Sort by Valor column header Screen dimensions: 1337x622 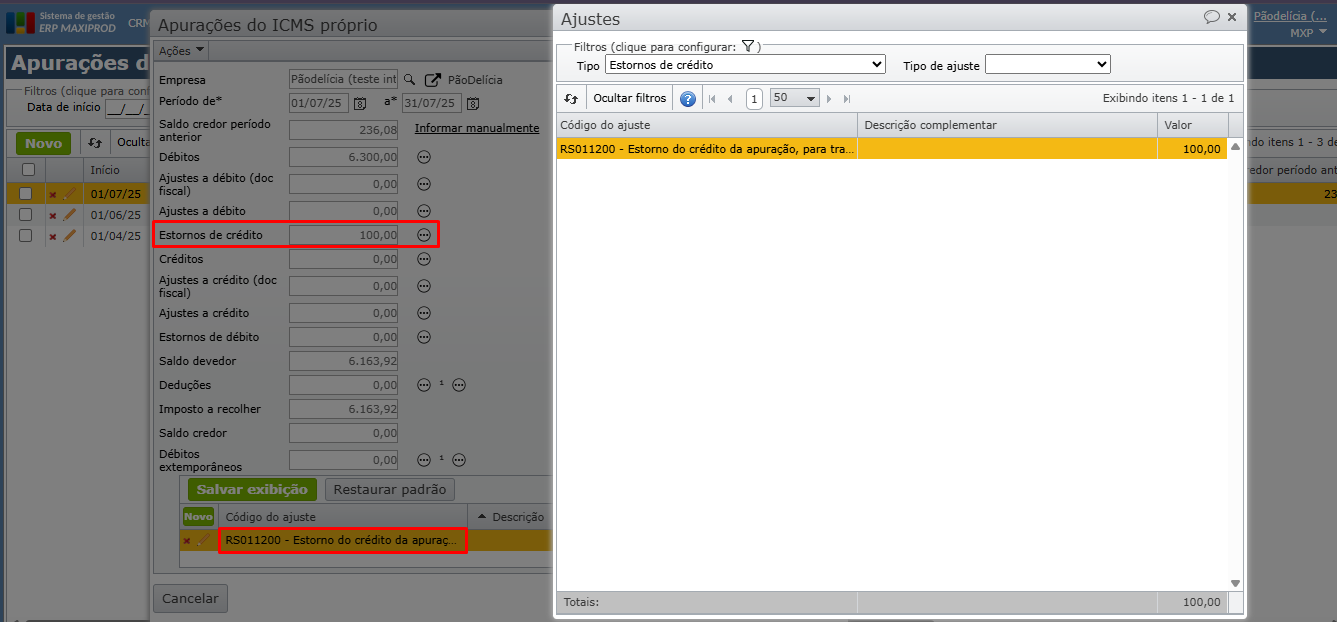1192,125
